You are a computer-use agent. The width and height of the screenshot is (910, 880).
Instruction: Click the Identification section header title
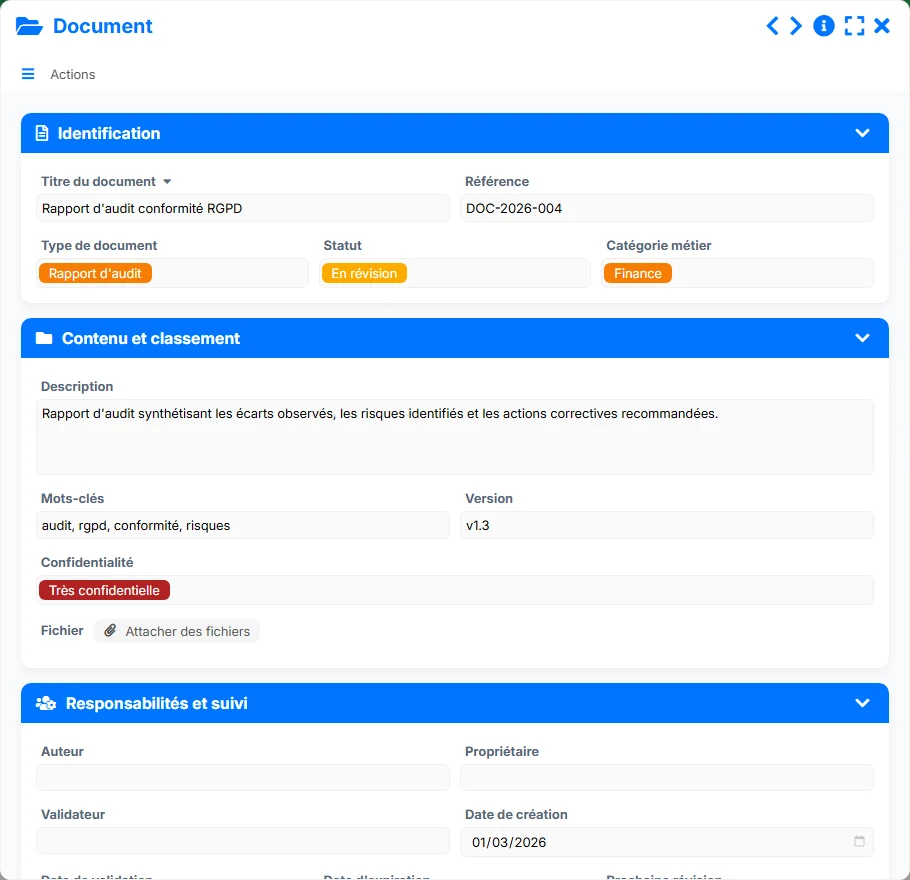(x=109, y=134)
